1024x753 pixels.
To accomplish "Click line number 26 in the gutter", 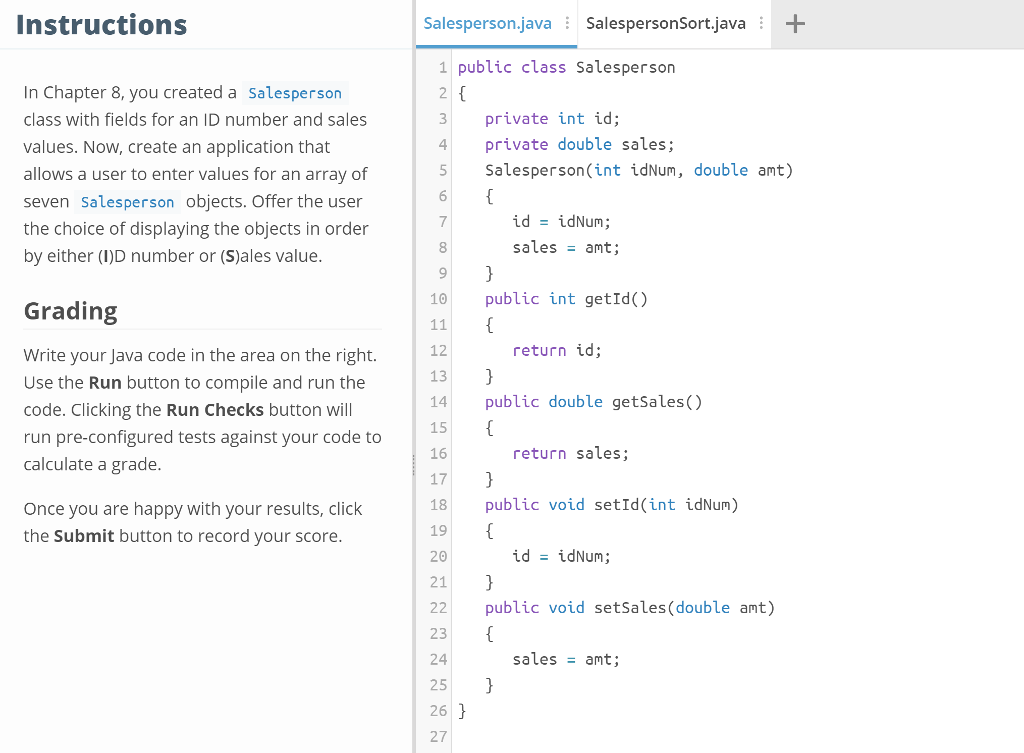I will [x=438, y=711].
